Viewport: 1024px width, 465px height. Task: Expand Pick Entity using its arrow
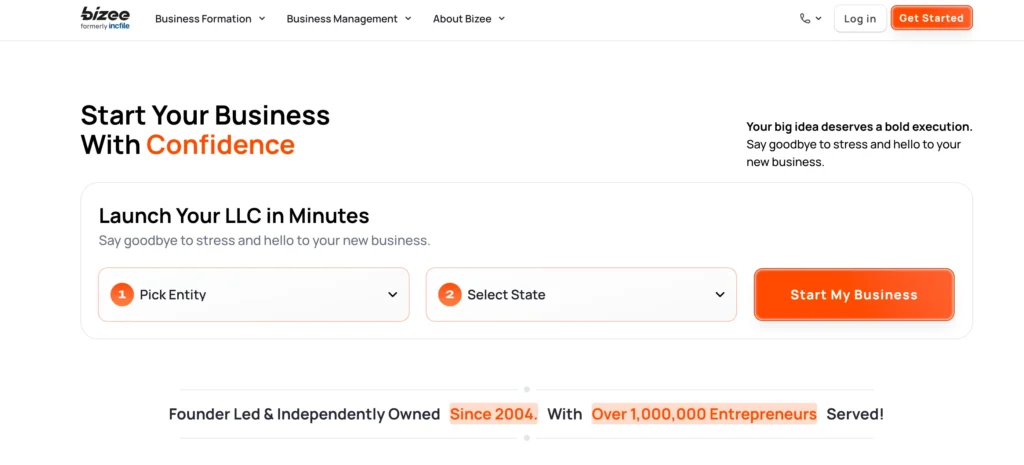coord(392,295)
